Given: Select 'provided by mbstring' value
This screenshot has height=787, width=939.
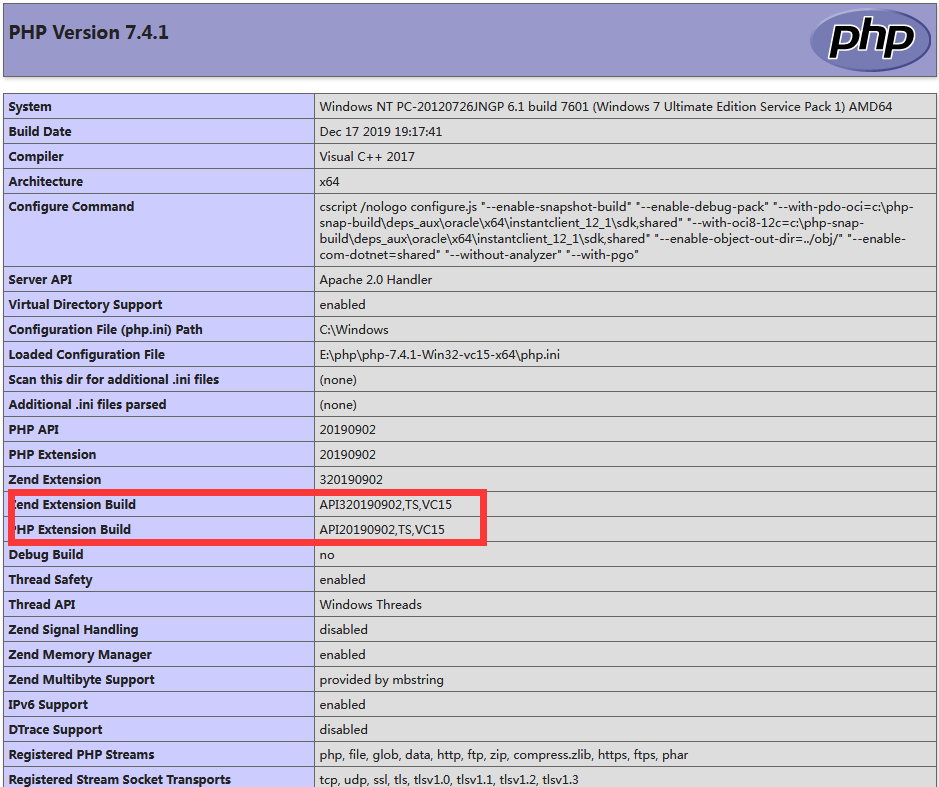Looking at the screenshot, I should pyautogui.click(x=381, y=680).
